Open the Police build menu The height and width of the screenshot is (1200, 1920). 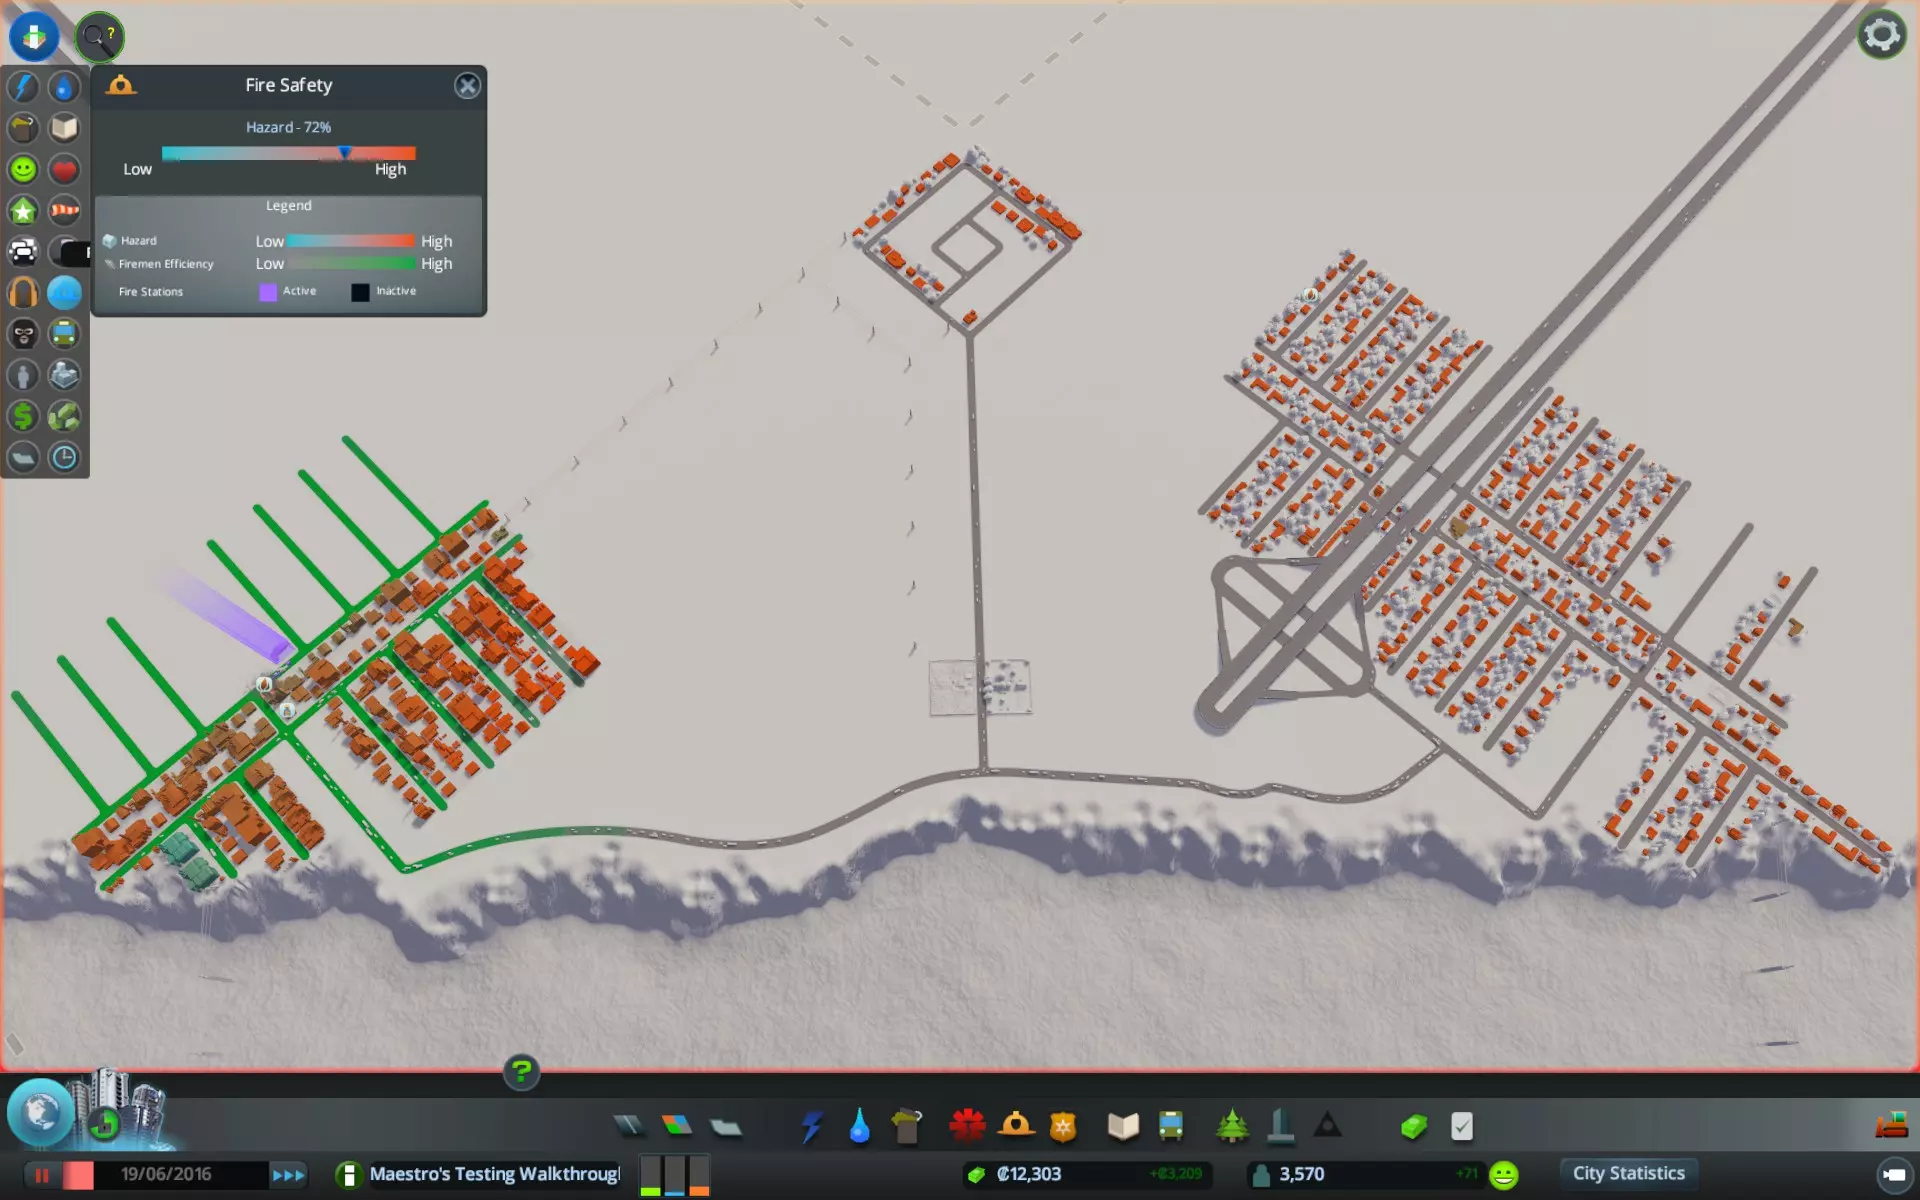(1063, 1126)
